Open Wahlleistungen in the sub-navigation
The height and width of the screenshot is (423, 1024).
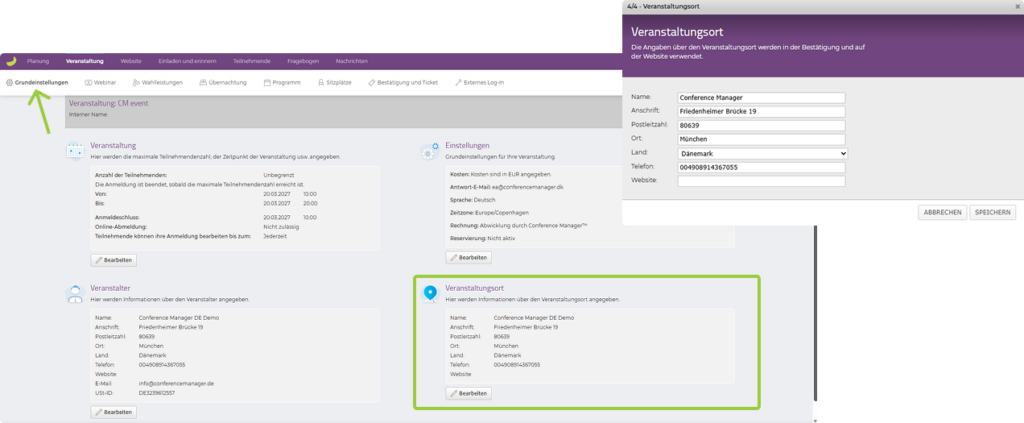157,82
